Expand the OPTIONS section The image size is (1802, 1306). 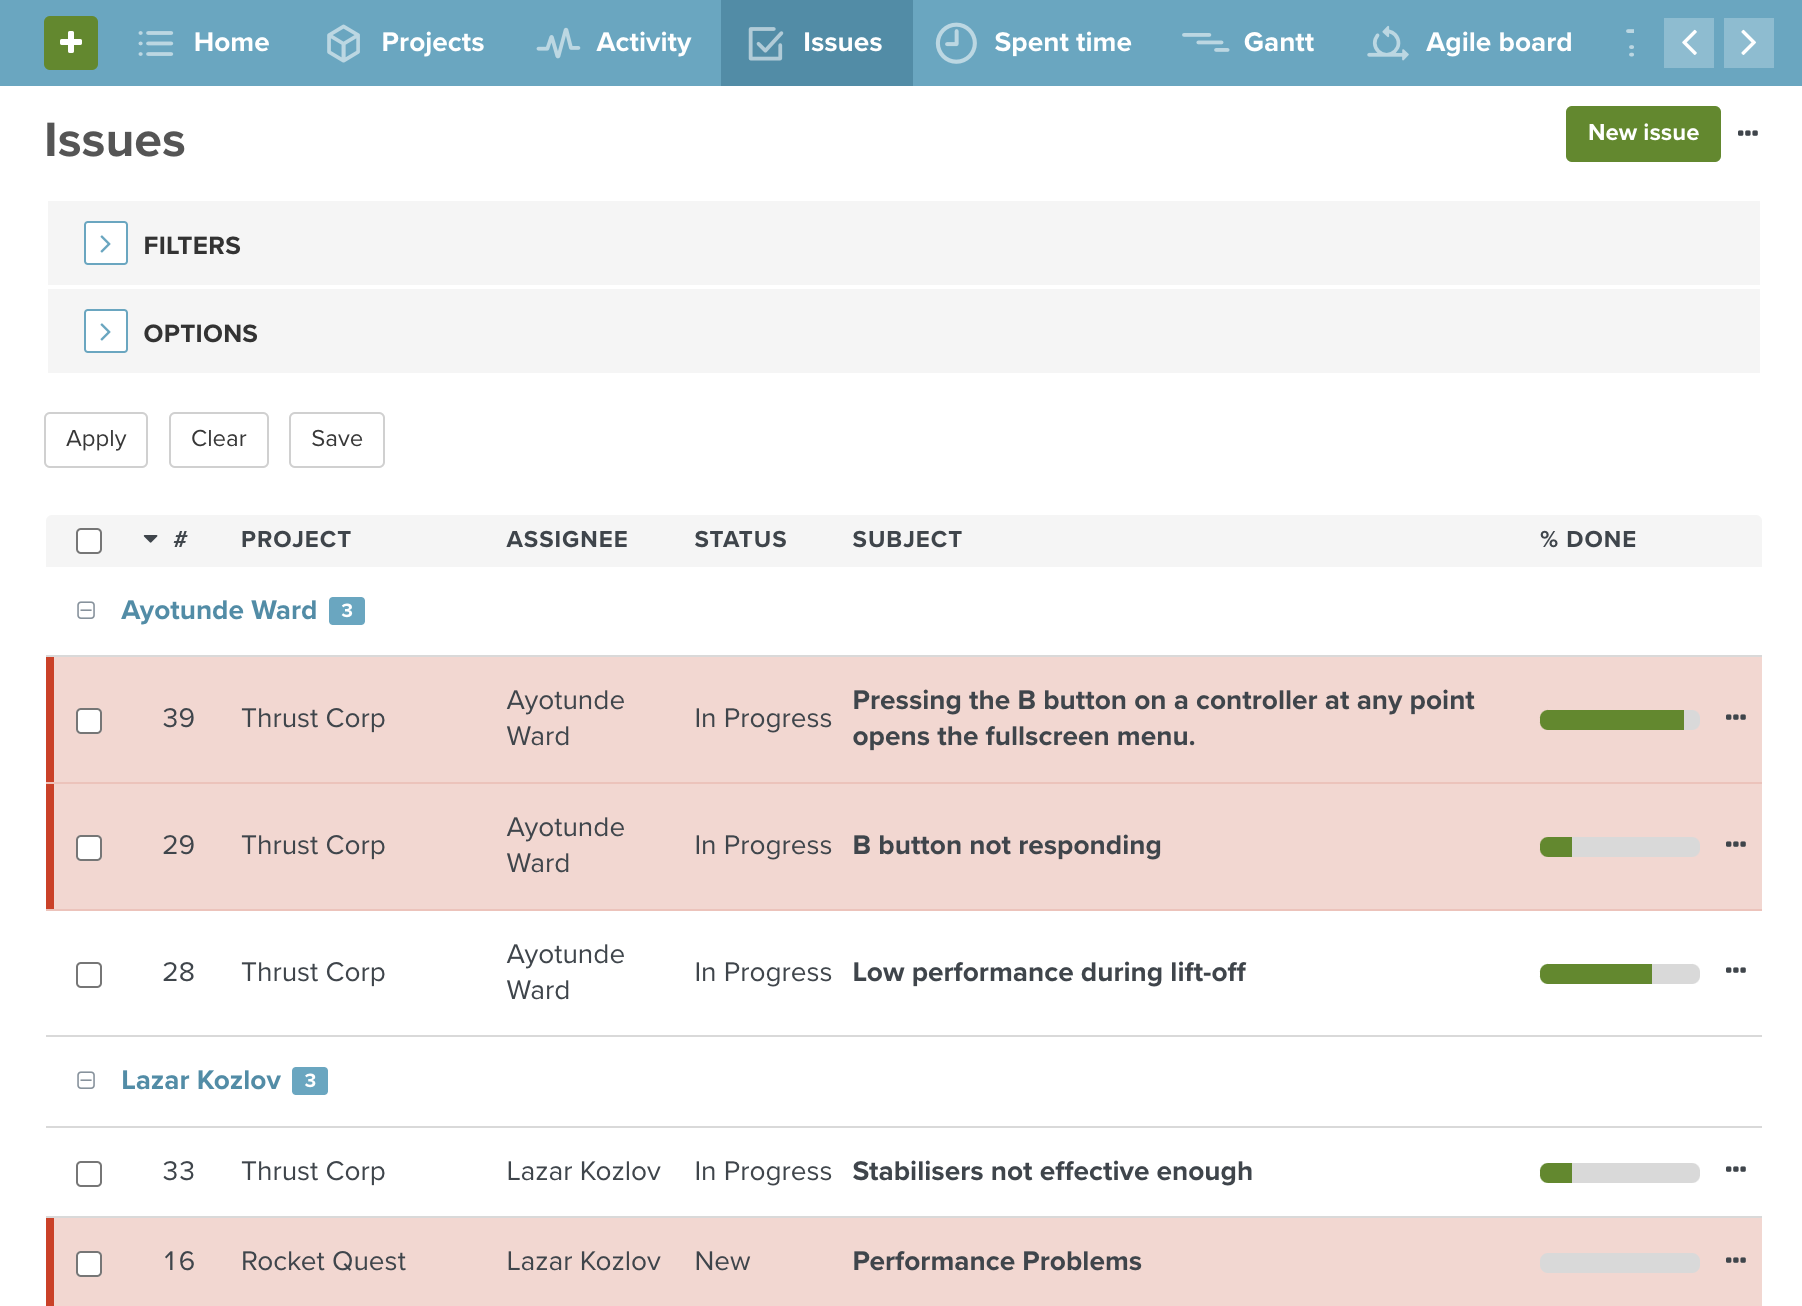106,332
